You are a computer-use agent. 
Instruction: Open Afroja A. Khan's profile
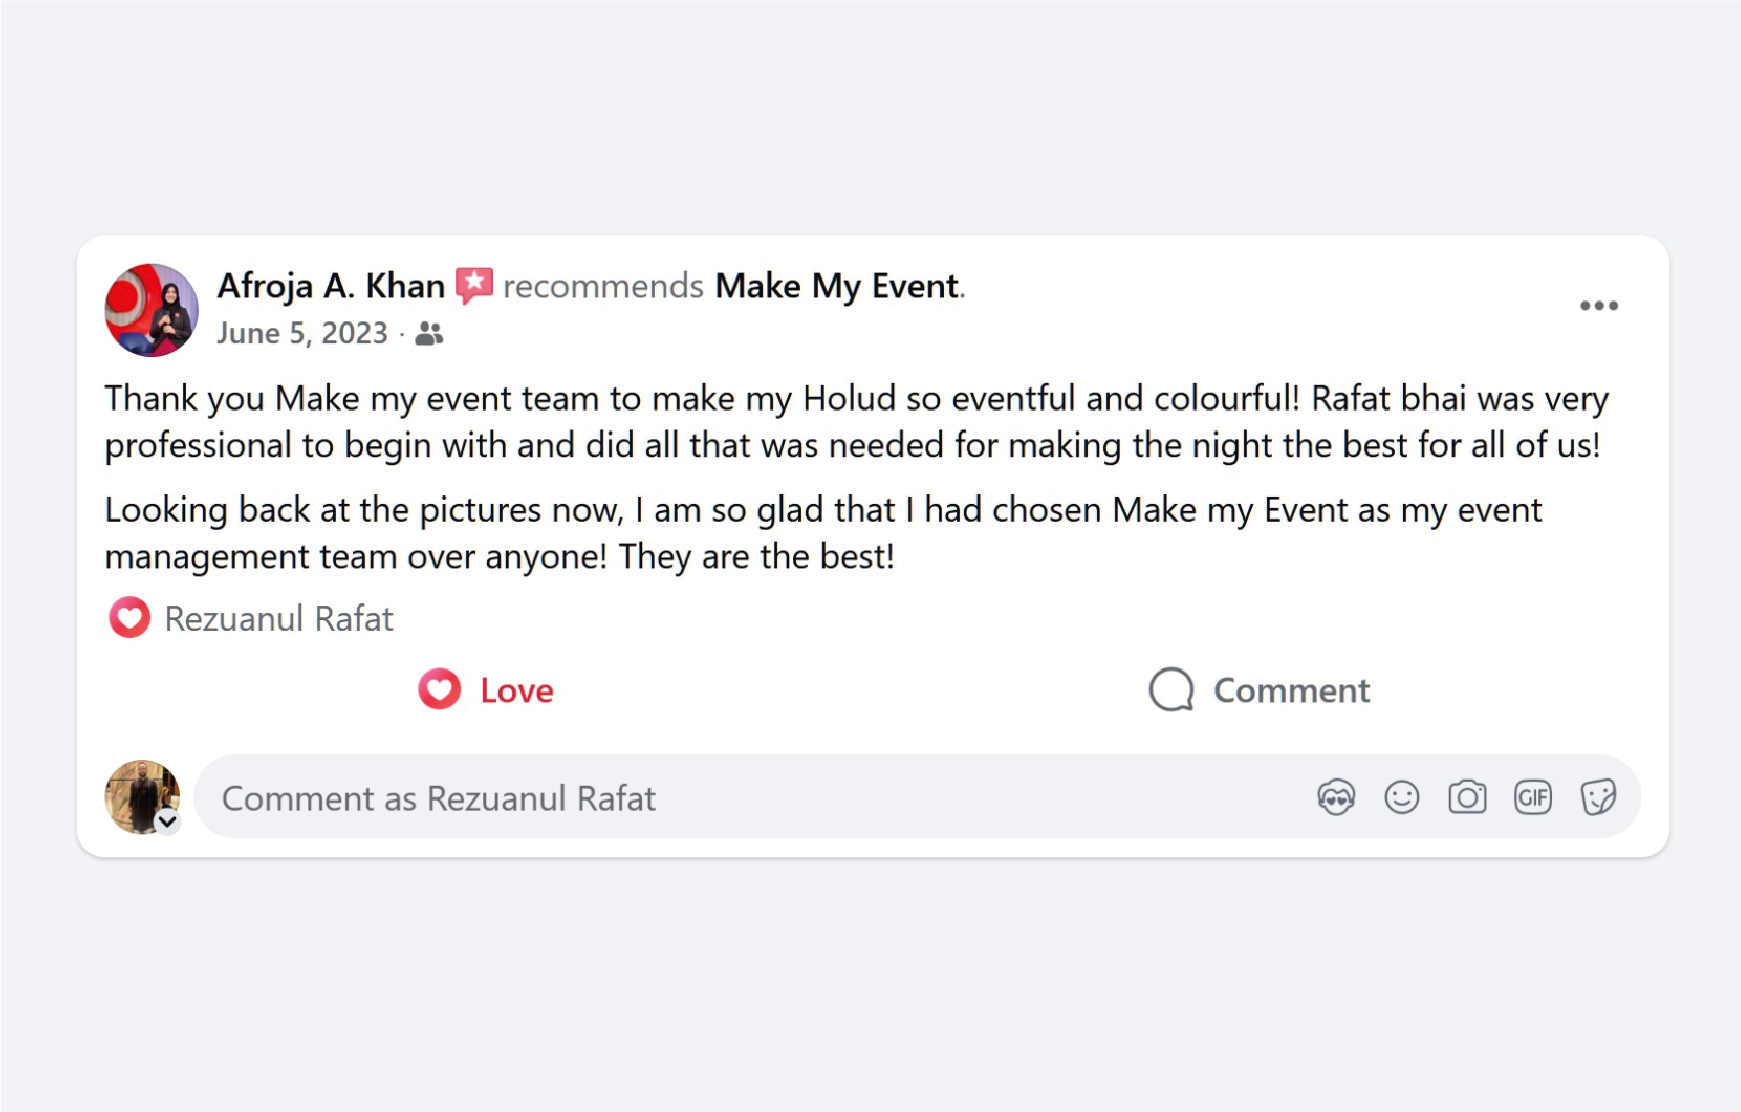pyautogui.click(x=330, y=284)
